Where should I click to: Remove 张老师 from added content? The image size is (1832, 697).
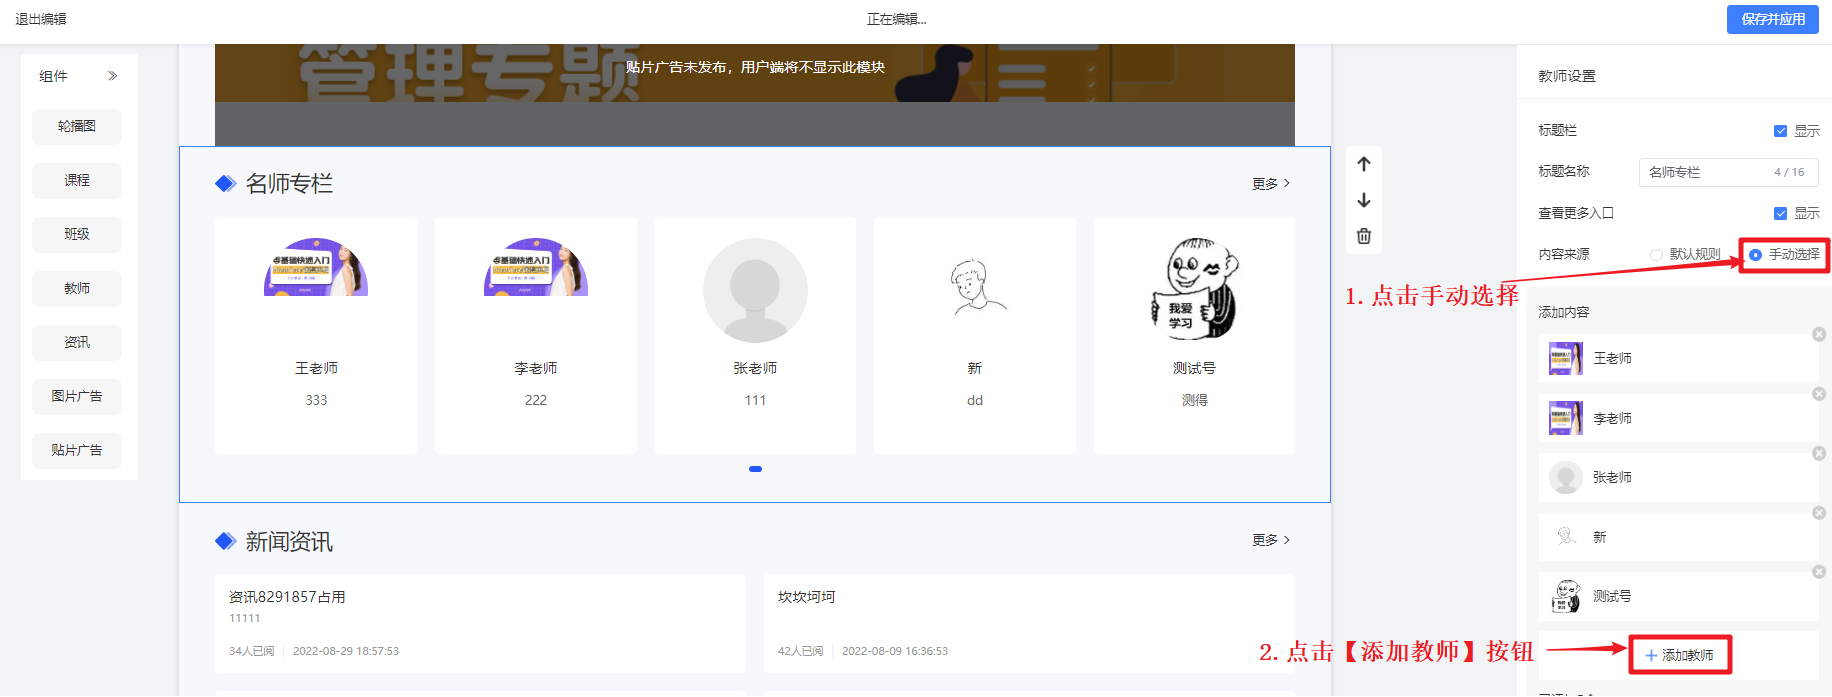(x=1819, y=453)
